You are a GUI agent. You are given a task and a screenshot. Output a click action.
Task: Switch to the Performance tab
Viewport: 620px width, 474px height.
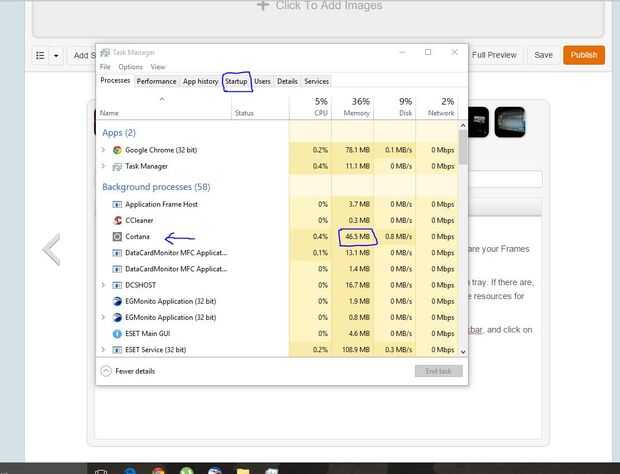[157, 81]
